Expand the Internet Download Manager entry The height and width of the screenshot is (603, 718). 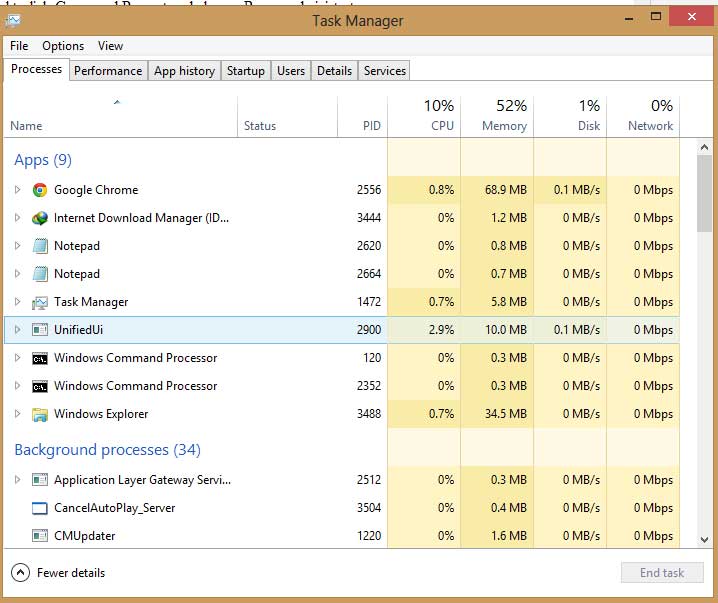tap(17, 217)
